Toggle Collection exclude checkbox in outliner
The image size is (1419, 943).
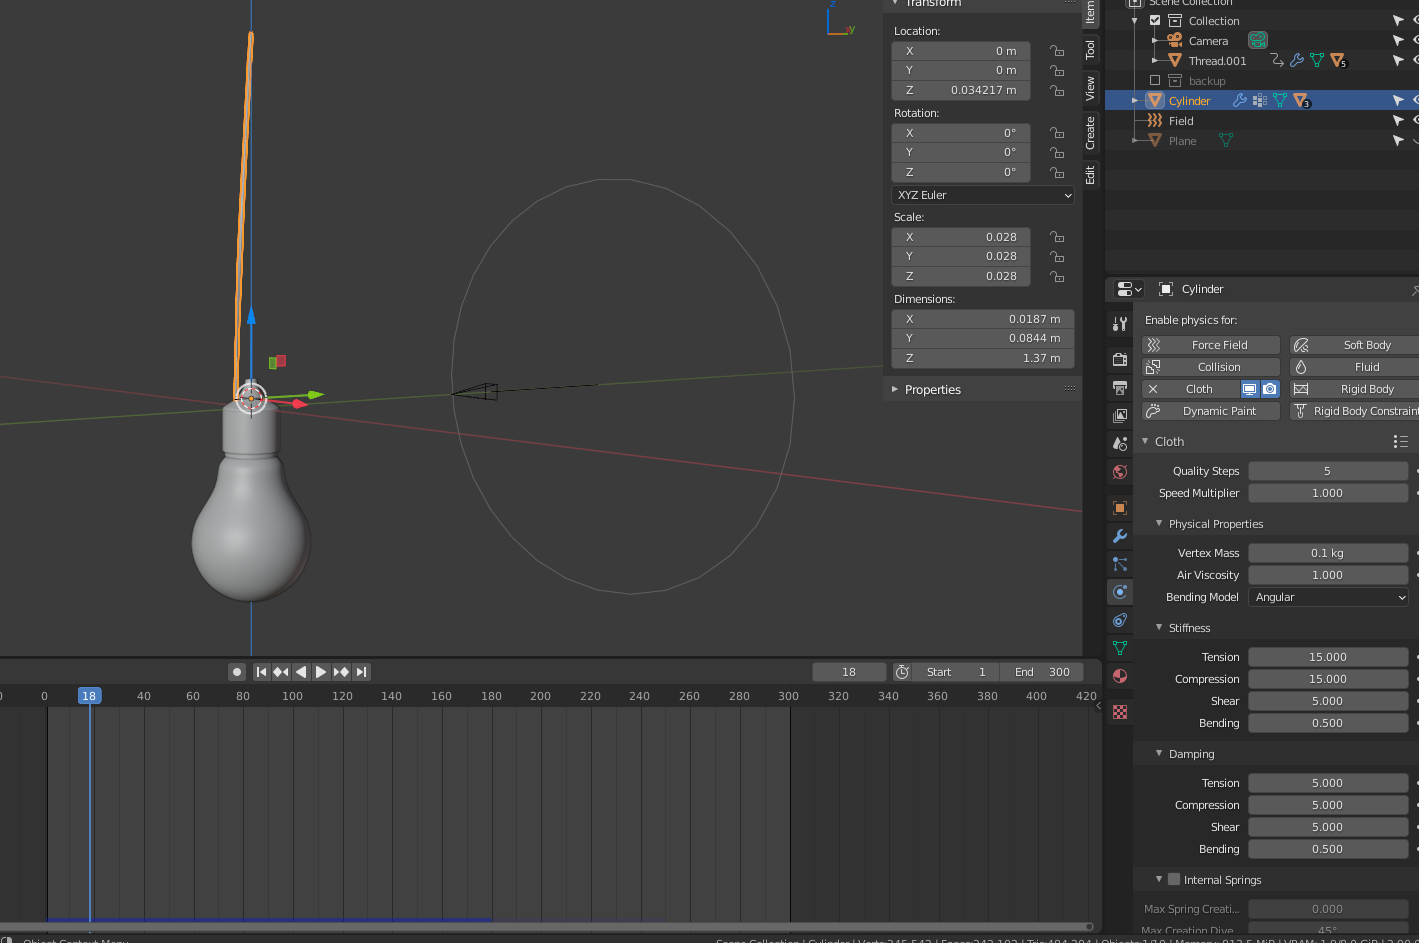click(1155, 20)
